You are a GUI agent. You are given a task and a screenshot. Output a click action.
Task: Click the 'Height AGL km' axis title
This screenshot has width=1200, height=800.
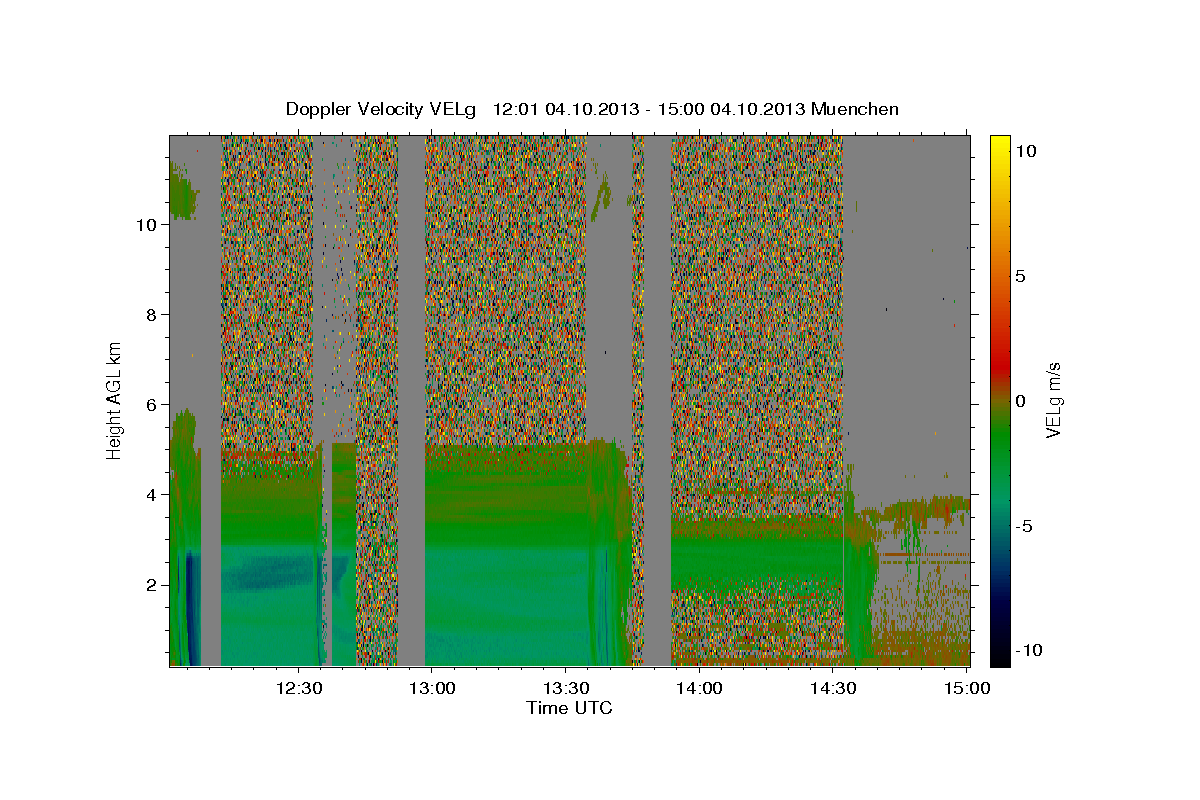click(x=115, y=400)
